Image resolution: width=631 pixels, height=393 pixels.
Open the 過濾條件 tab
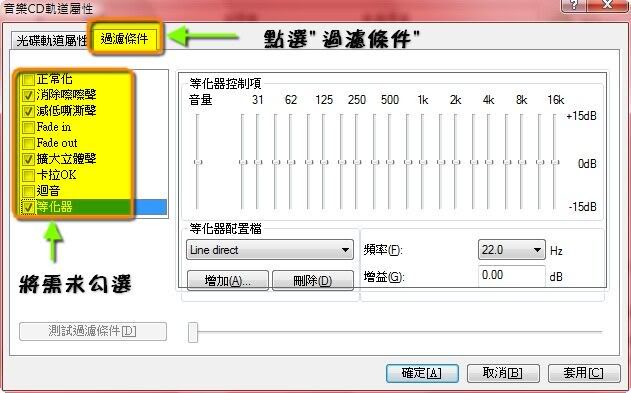pyautogui.click(x=124, y=39)
